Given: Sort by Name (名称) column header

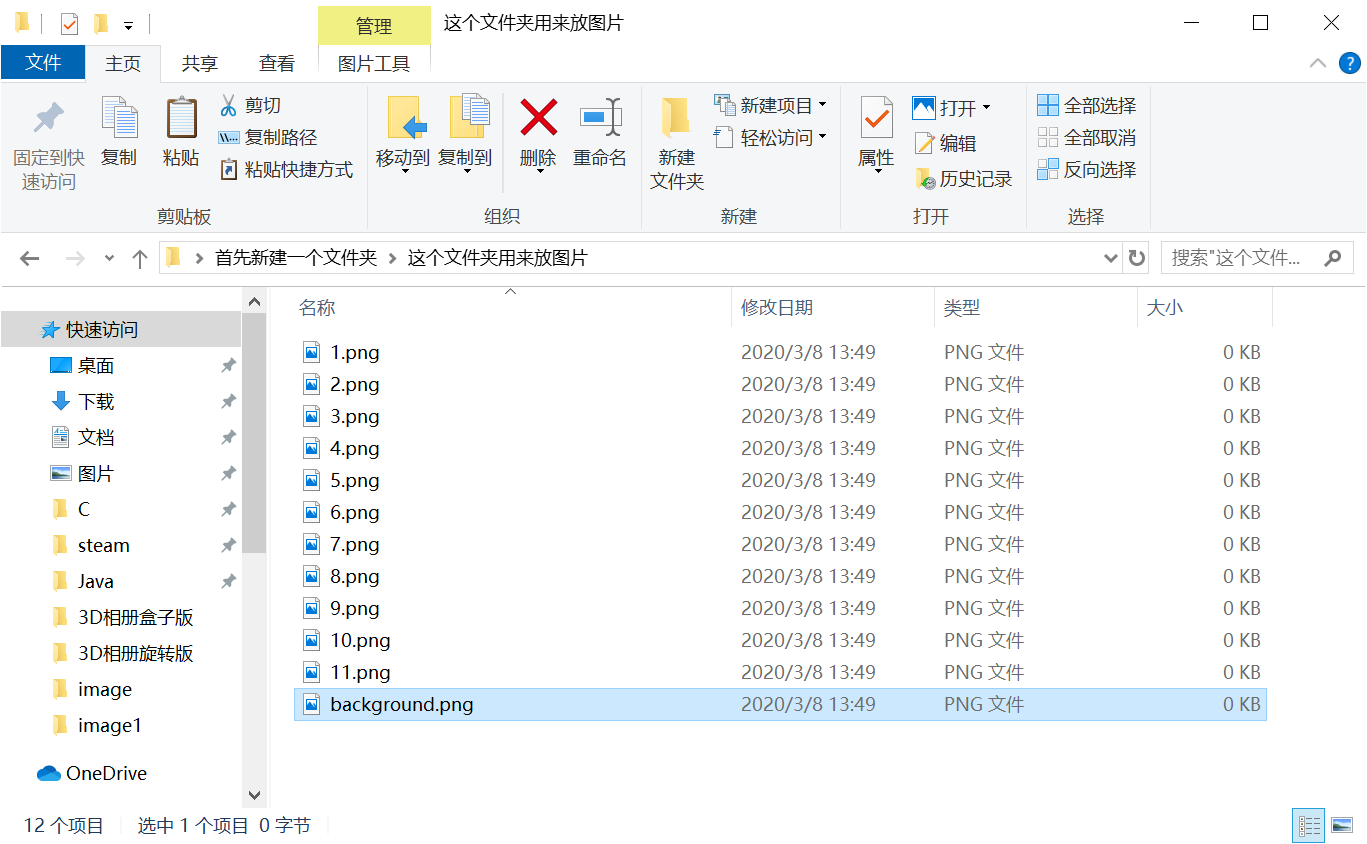Looking at the screenshot, I should [x=510, y=308].
